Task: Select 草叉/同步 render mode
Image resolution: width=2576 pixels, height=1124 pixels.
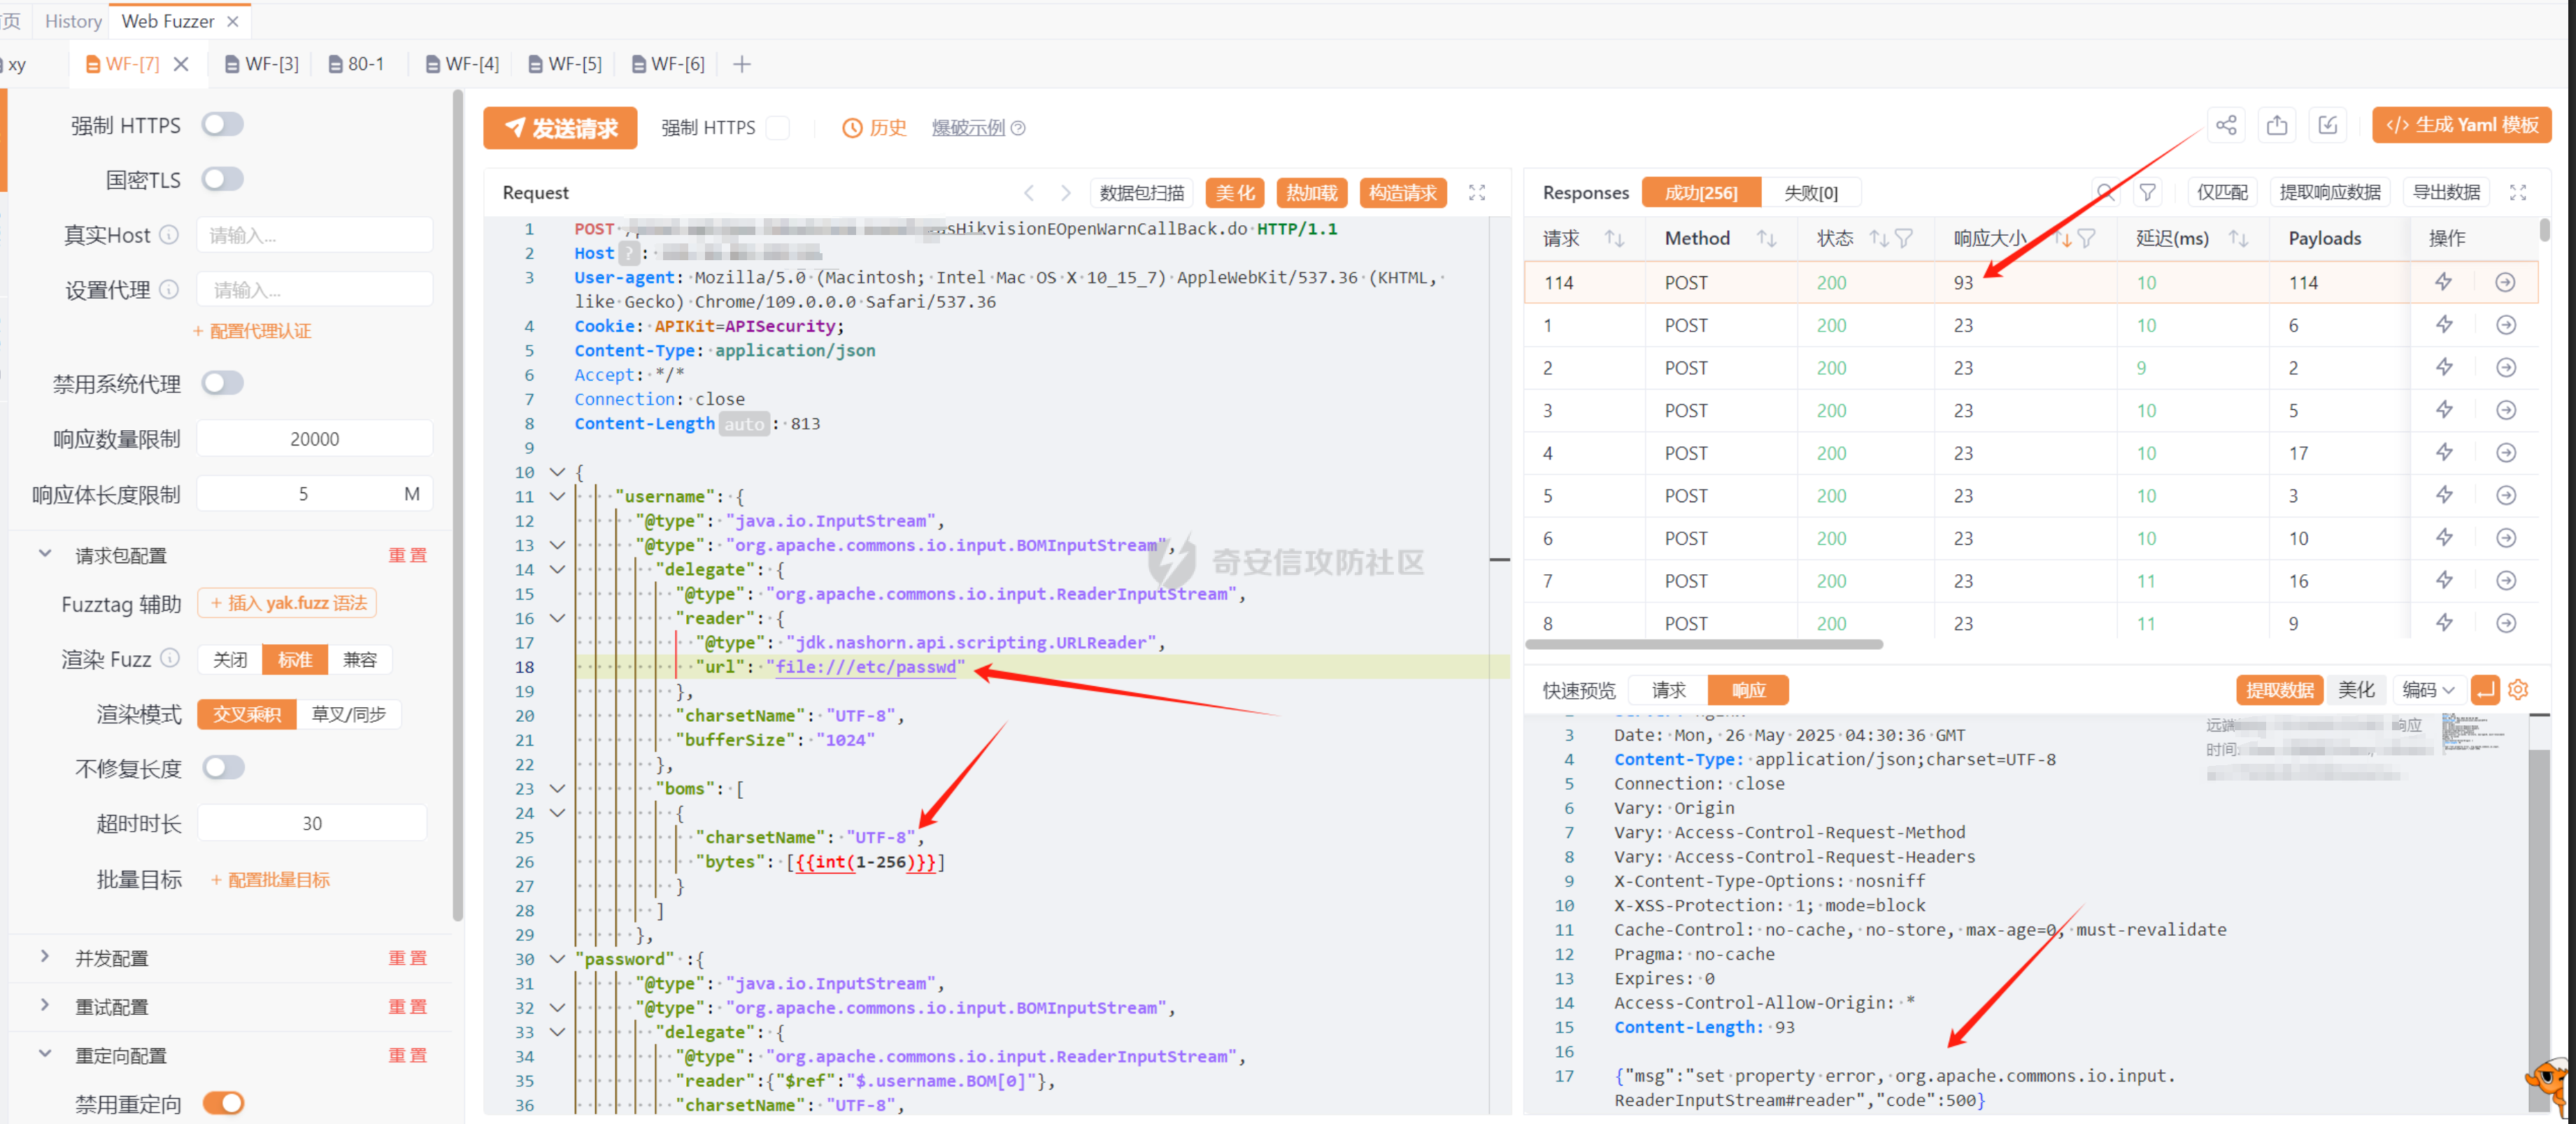Action: [349, 714]
